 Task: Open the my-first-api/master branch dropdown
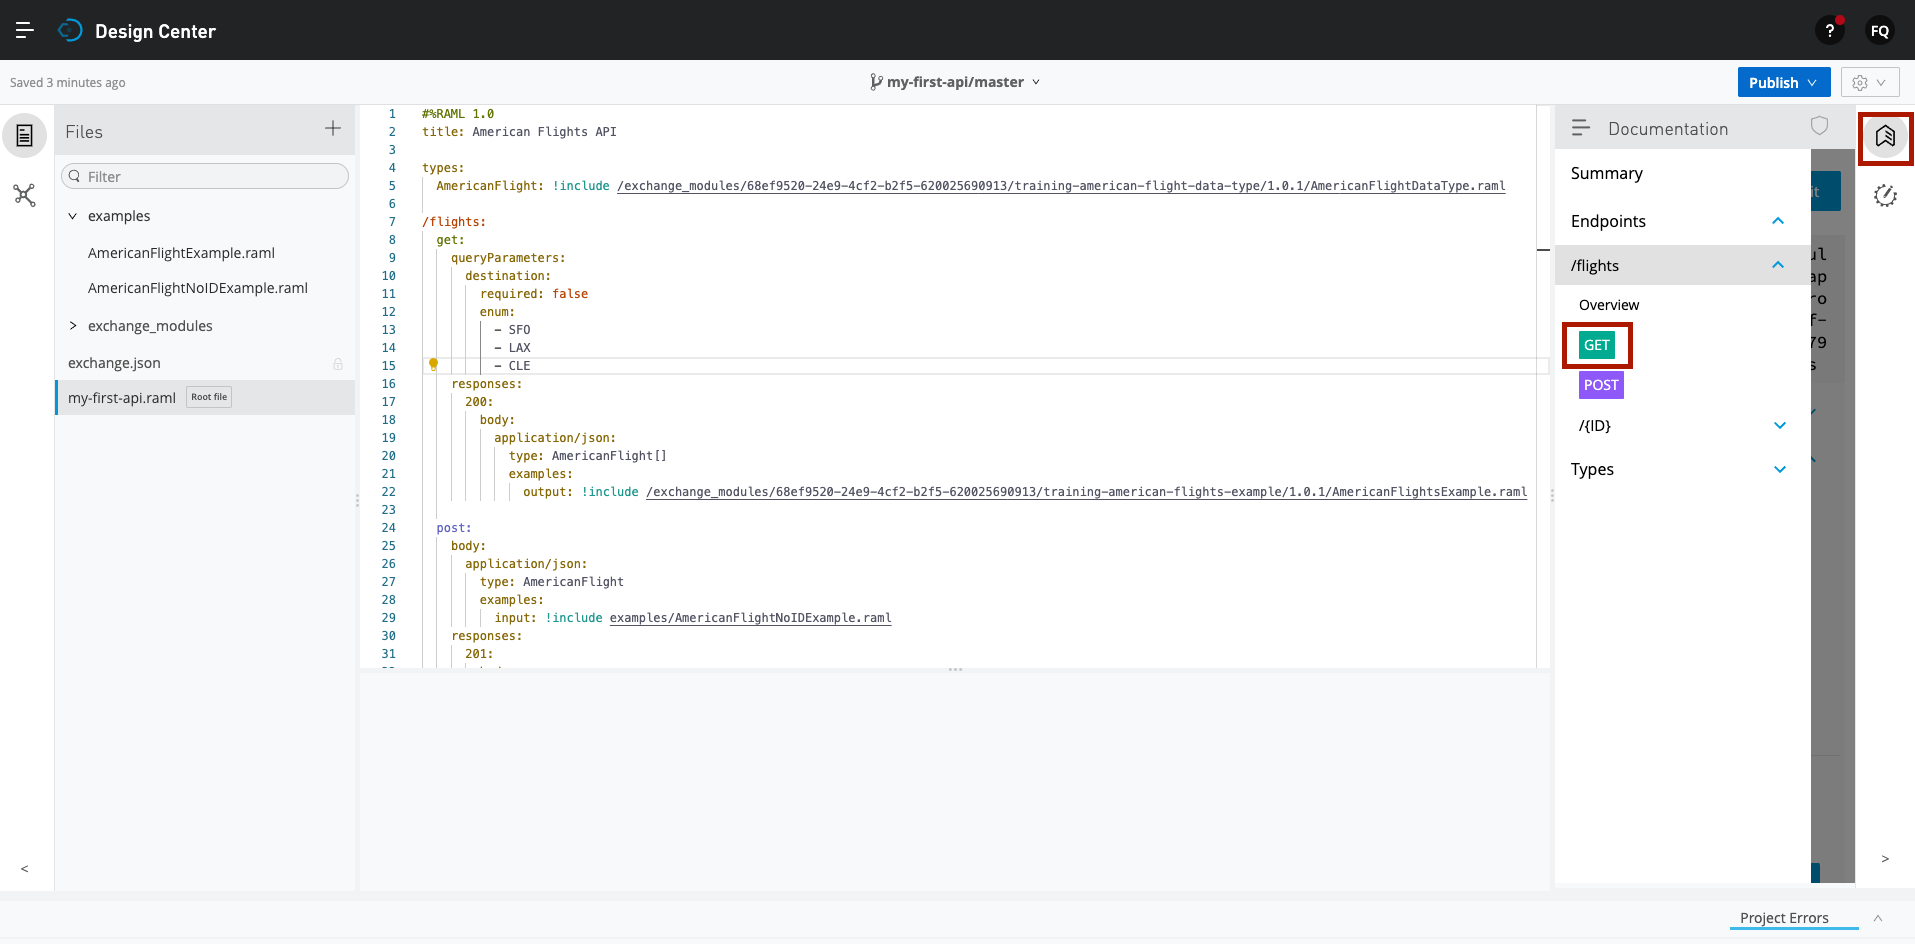point(955,82)
